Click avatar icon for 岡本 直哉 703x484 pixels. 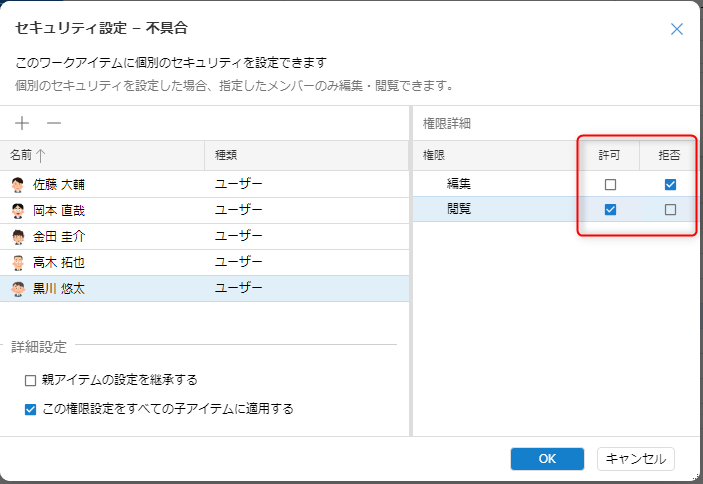point(18,211)
